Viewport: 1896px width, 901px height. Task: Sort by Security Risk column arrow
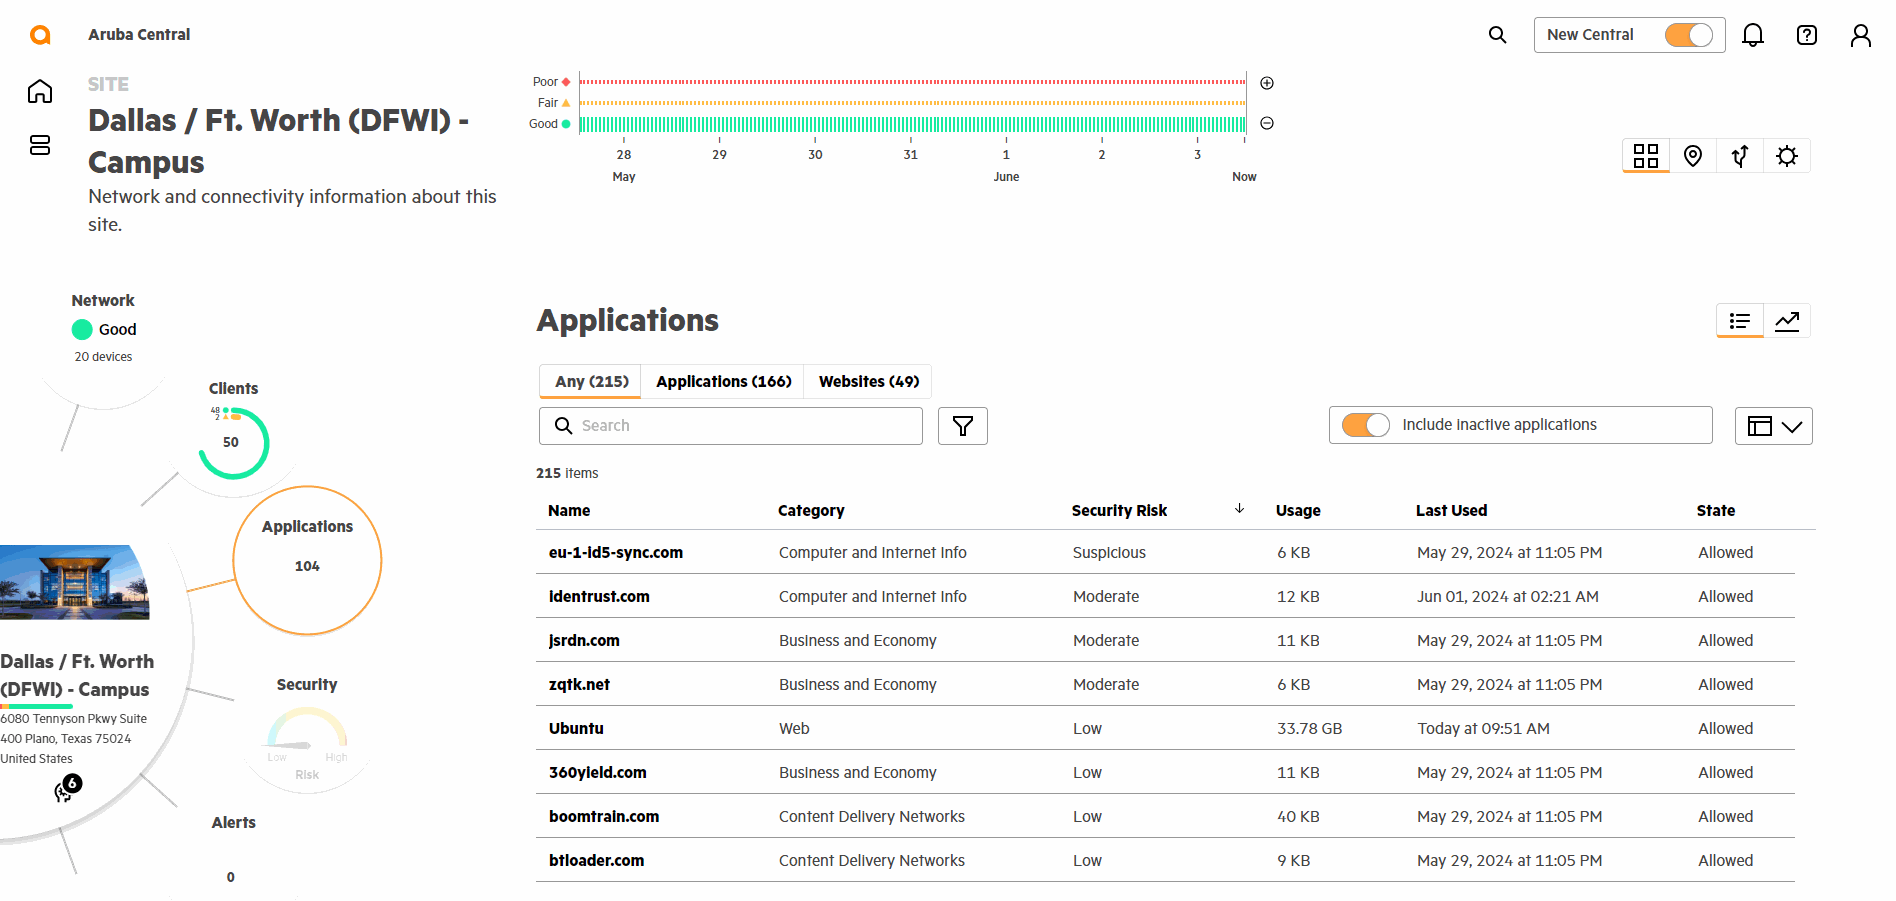(x=1239, y=509)
